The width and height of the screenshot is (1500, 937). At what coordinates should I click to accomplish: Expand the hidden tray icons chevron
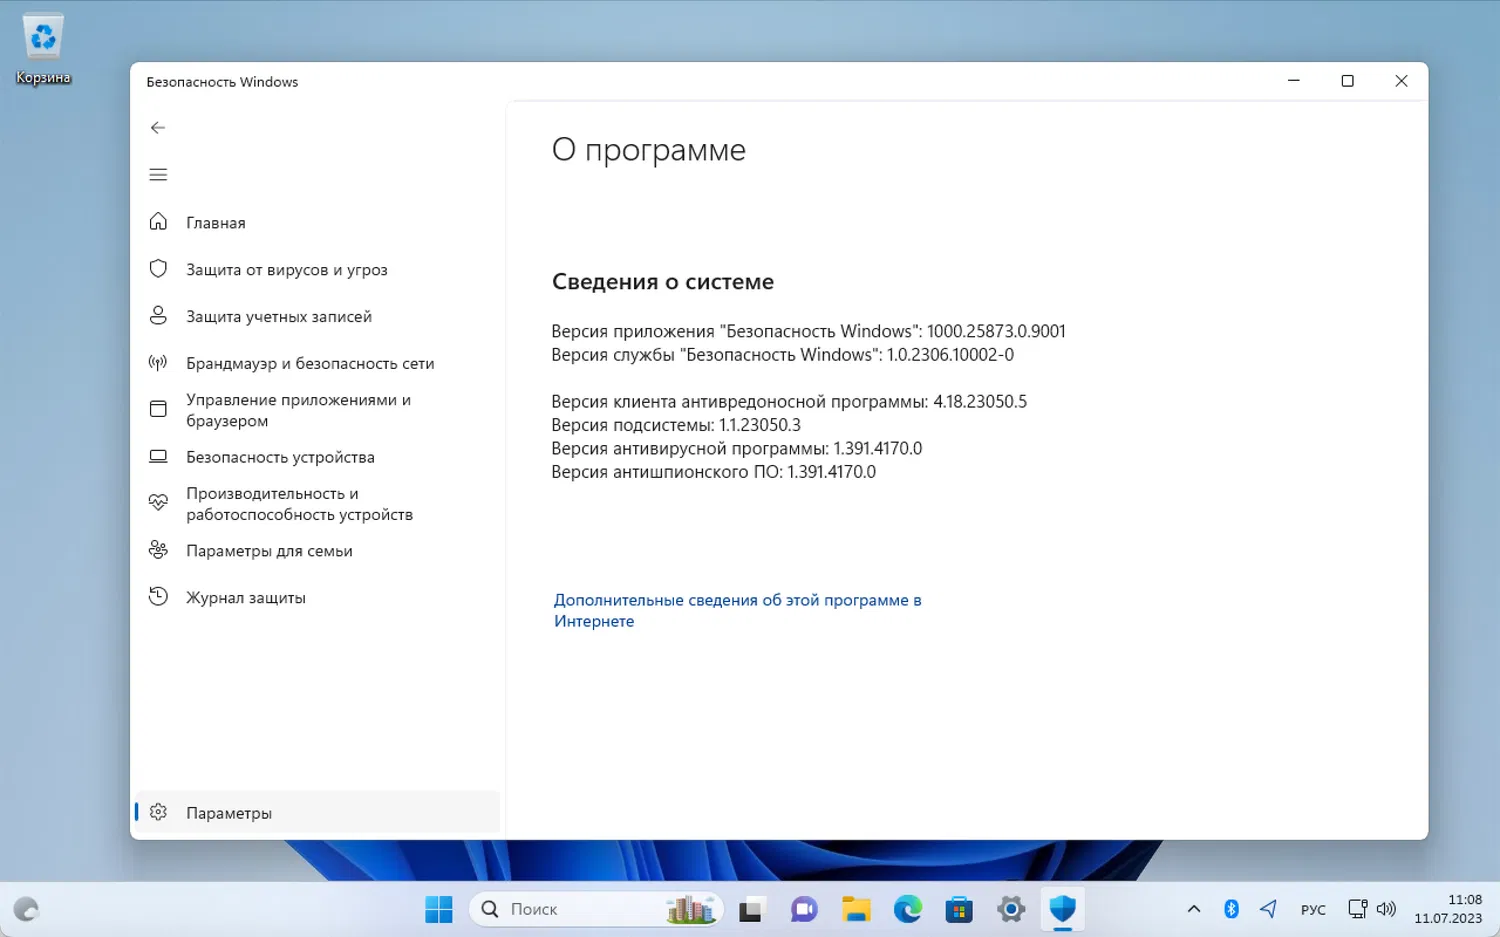1194,909
